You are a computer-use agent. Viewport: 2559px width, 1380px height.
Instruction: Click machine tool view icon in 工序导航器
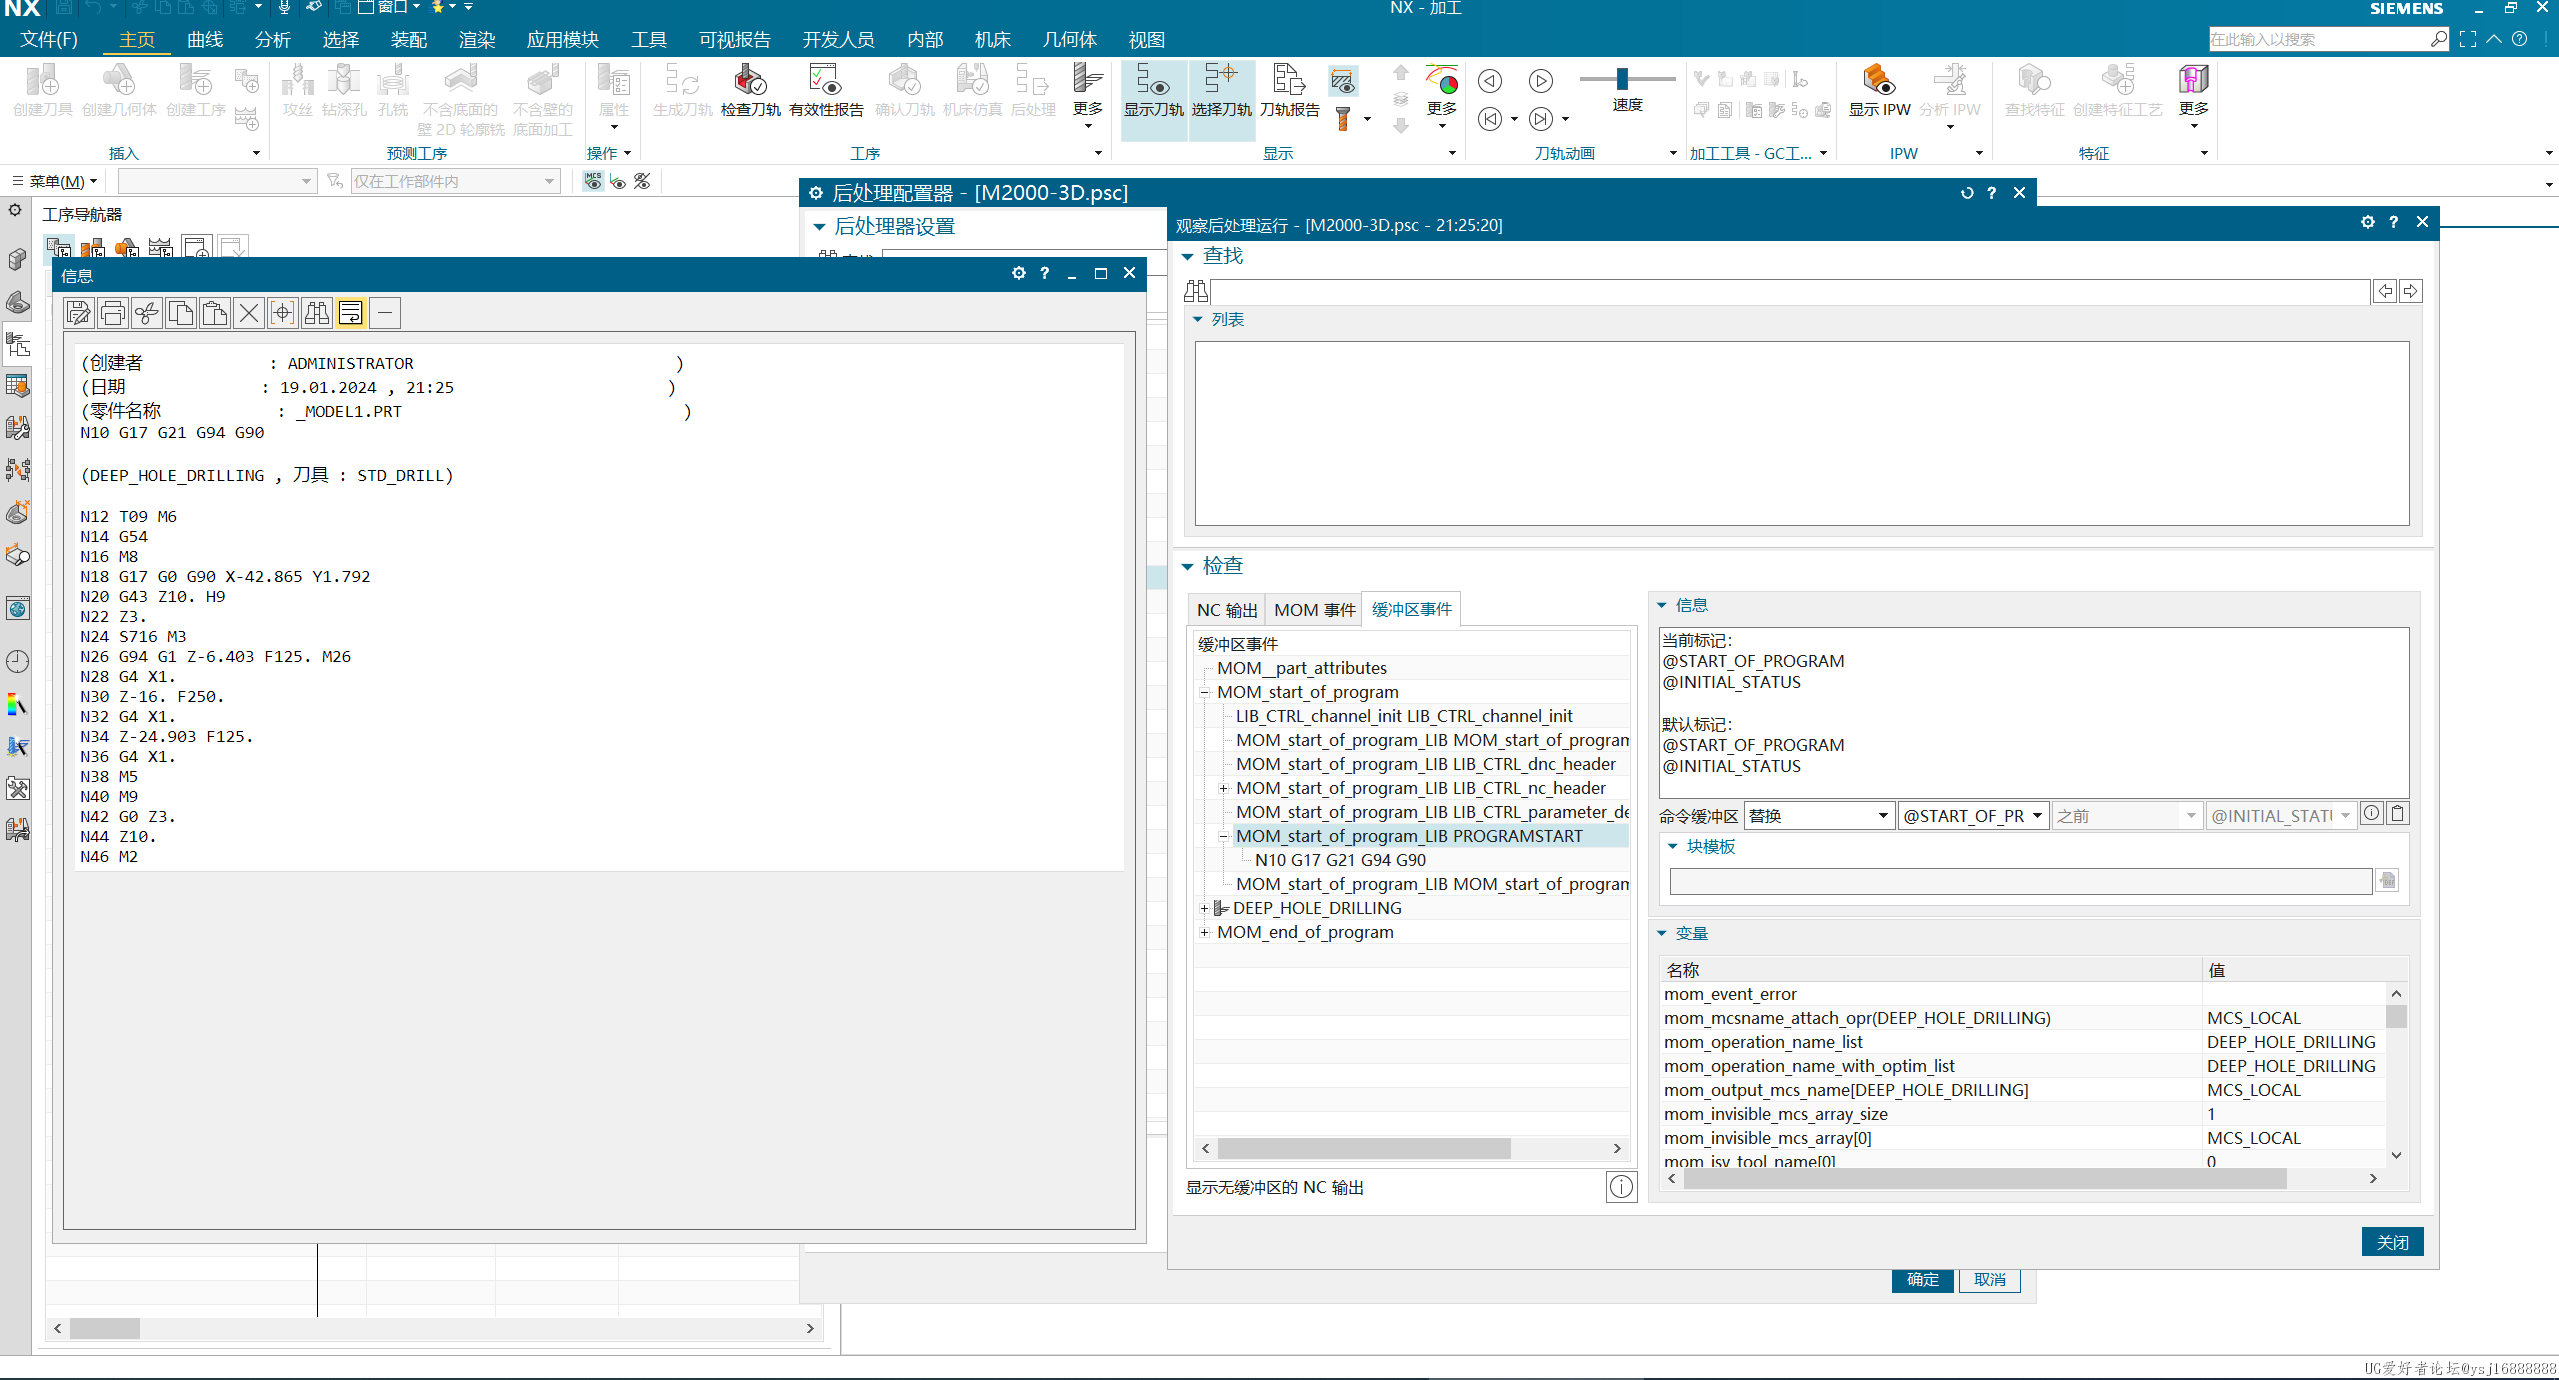pyautogui.click(x=93, y=248)
